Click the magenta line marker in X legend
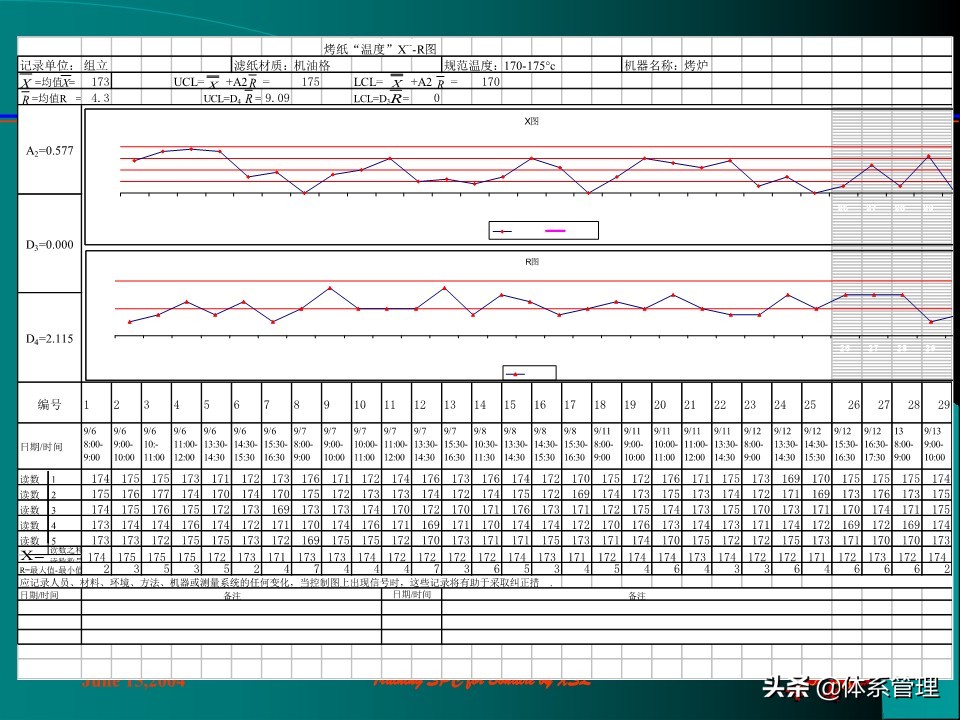This screenshot has height=720, width=960. click(x=555, y=231)
